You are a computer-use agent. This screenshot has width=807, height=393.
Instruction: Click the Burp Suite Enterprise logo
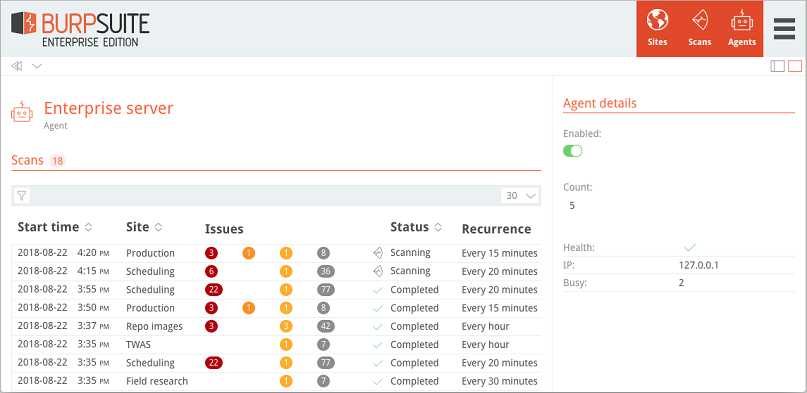point(80,29)
